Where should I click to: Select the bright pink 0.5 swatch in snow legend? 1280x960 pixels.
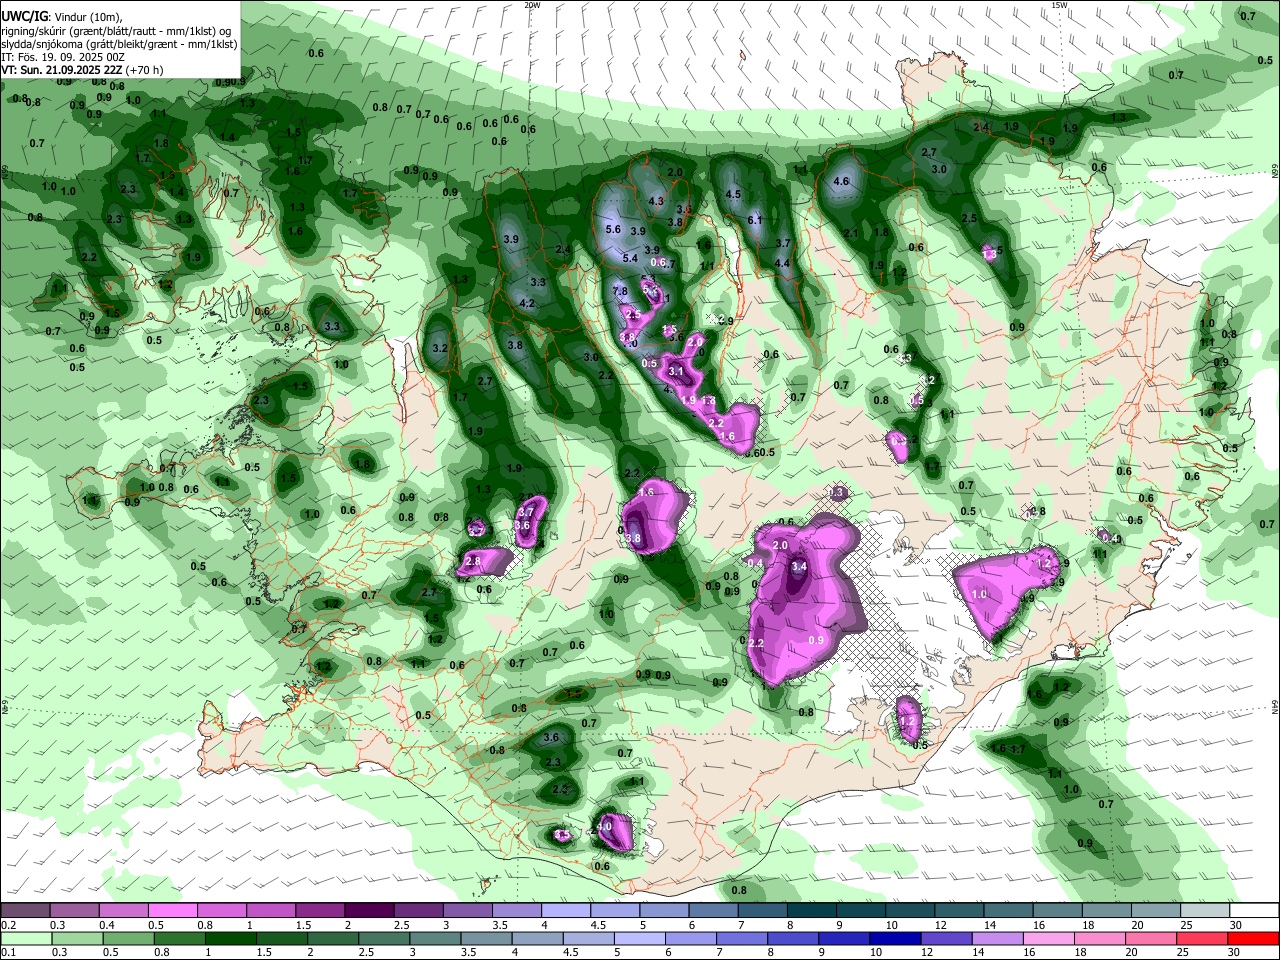tap(172, 911)
